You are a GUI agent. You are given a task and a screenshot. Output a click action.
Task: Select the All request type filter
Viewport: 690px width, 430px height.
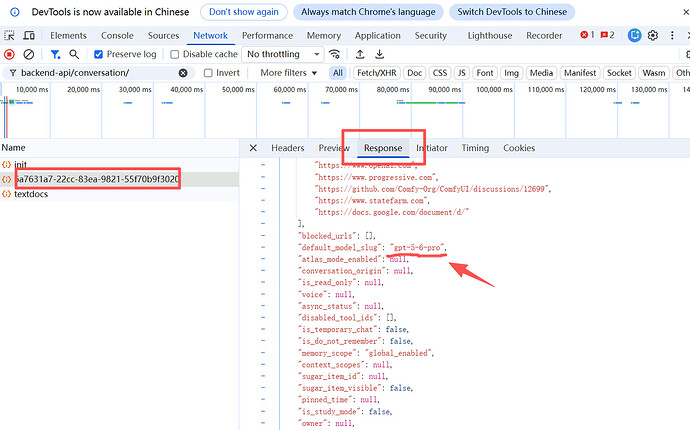(x=338, y=73)
